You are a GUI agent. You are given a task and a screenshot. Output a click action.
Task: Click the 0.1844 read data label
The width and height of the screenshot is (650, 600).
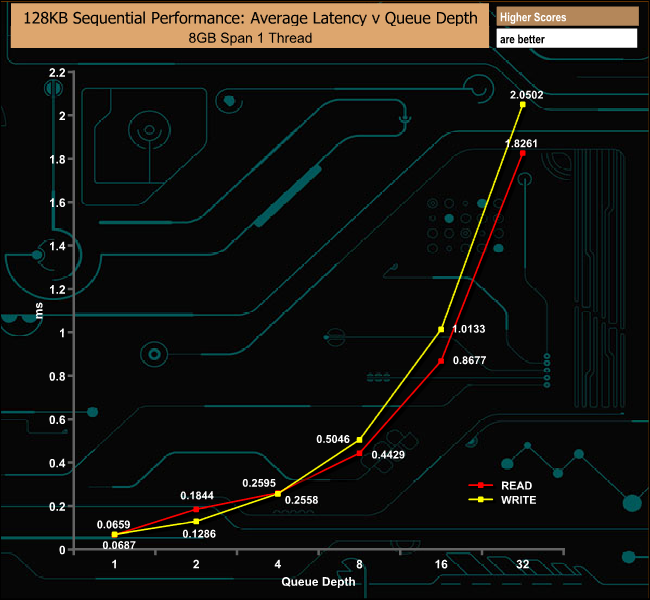point(197,496)
